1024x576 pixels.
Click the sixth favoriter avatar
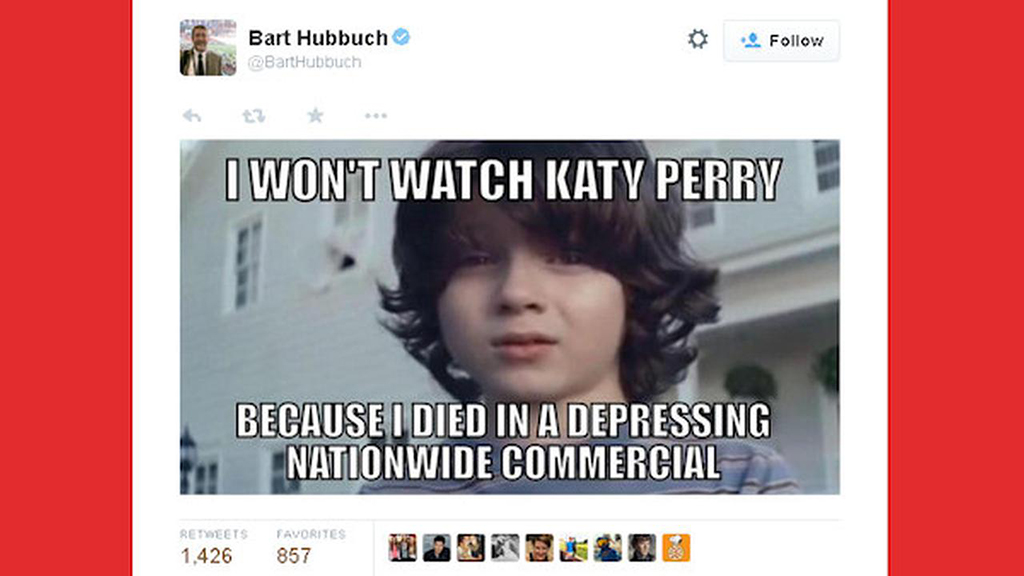tap(573, 547)
